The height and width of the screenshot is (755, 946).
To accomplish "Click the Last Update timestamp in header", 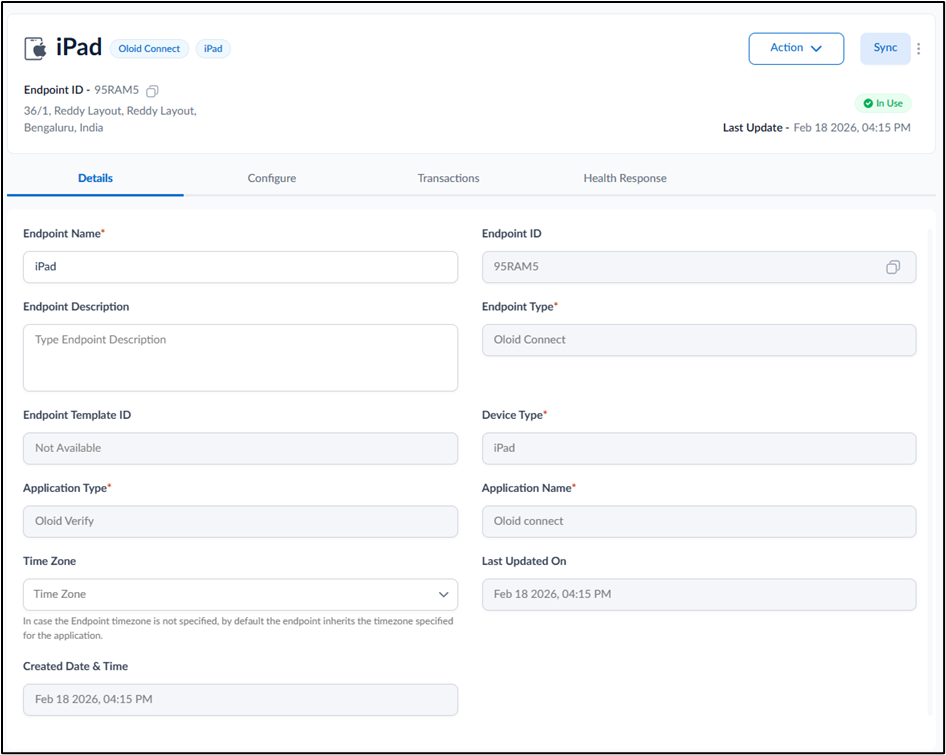I will coord(851,128).
